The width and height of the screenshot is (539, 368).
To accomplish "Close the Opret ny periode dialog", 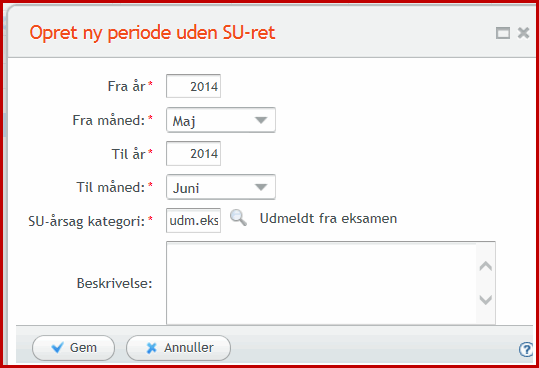I will point(524,33).
